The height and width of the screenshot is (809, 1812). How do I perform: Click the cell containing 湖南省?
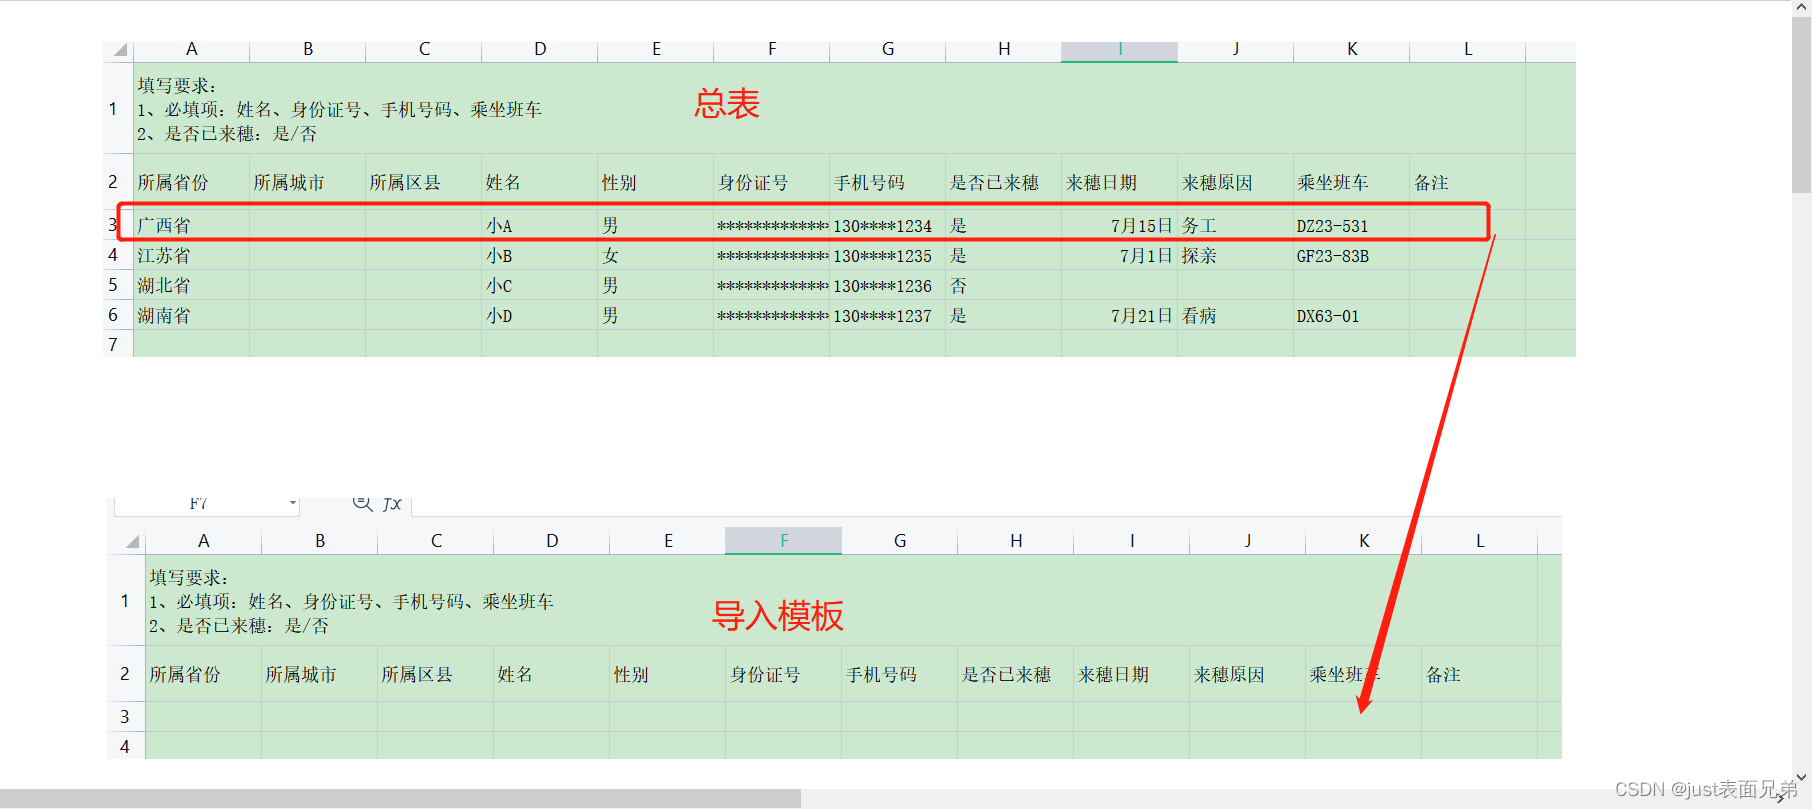point(191,316)
